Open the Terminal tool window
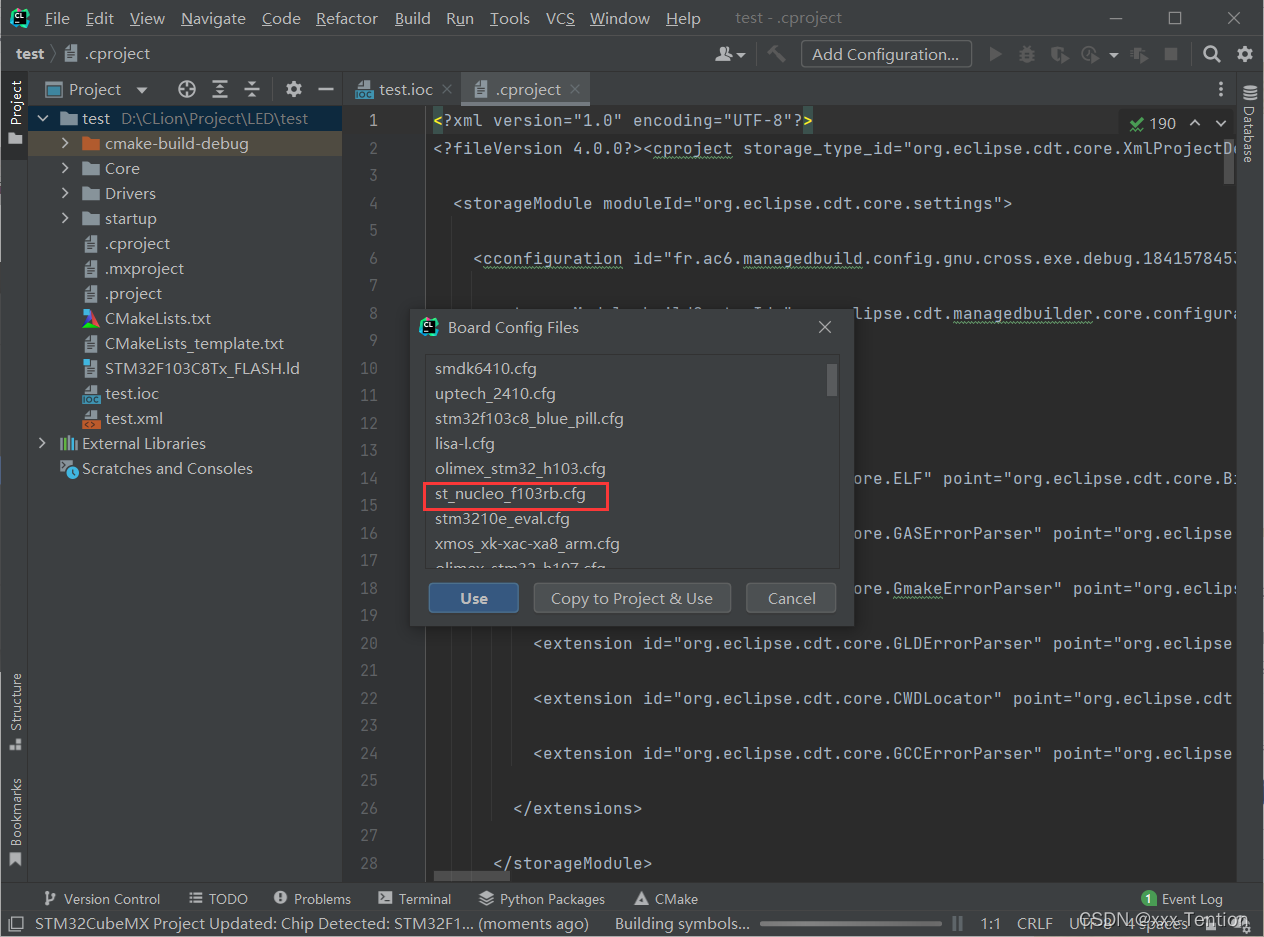The image size is (1264, 937). (415, 899)
